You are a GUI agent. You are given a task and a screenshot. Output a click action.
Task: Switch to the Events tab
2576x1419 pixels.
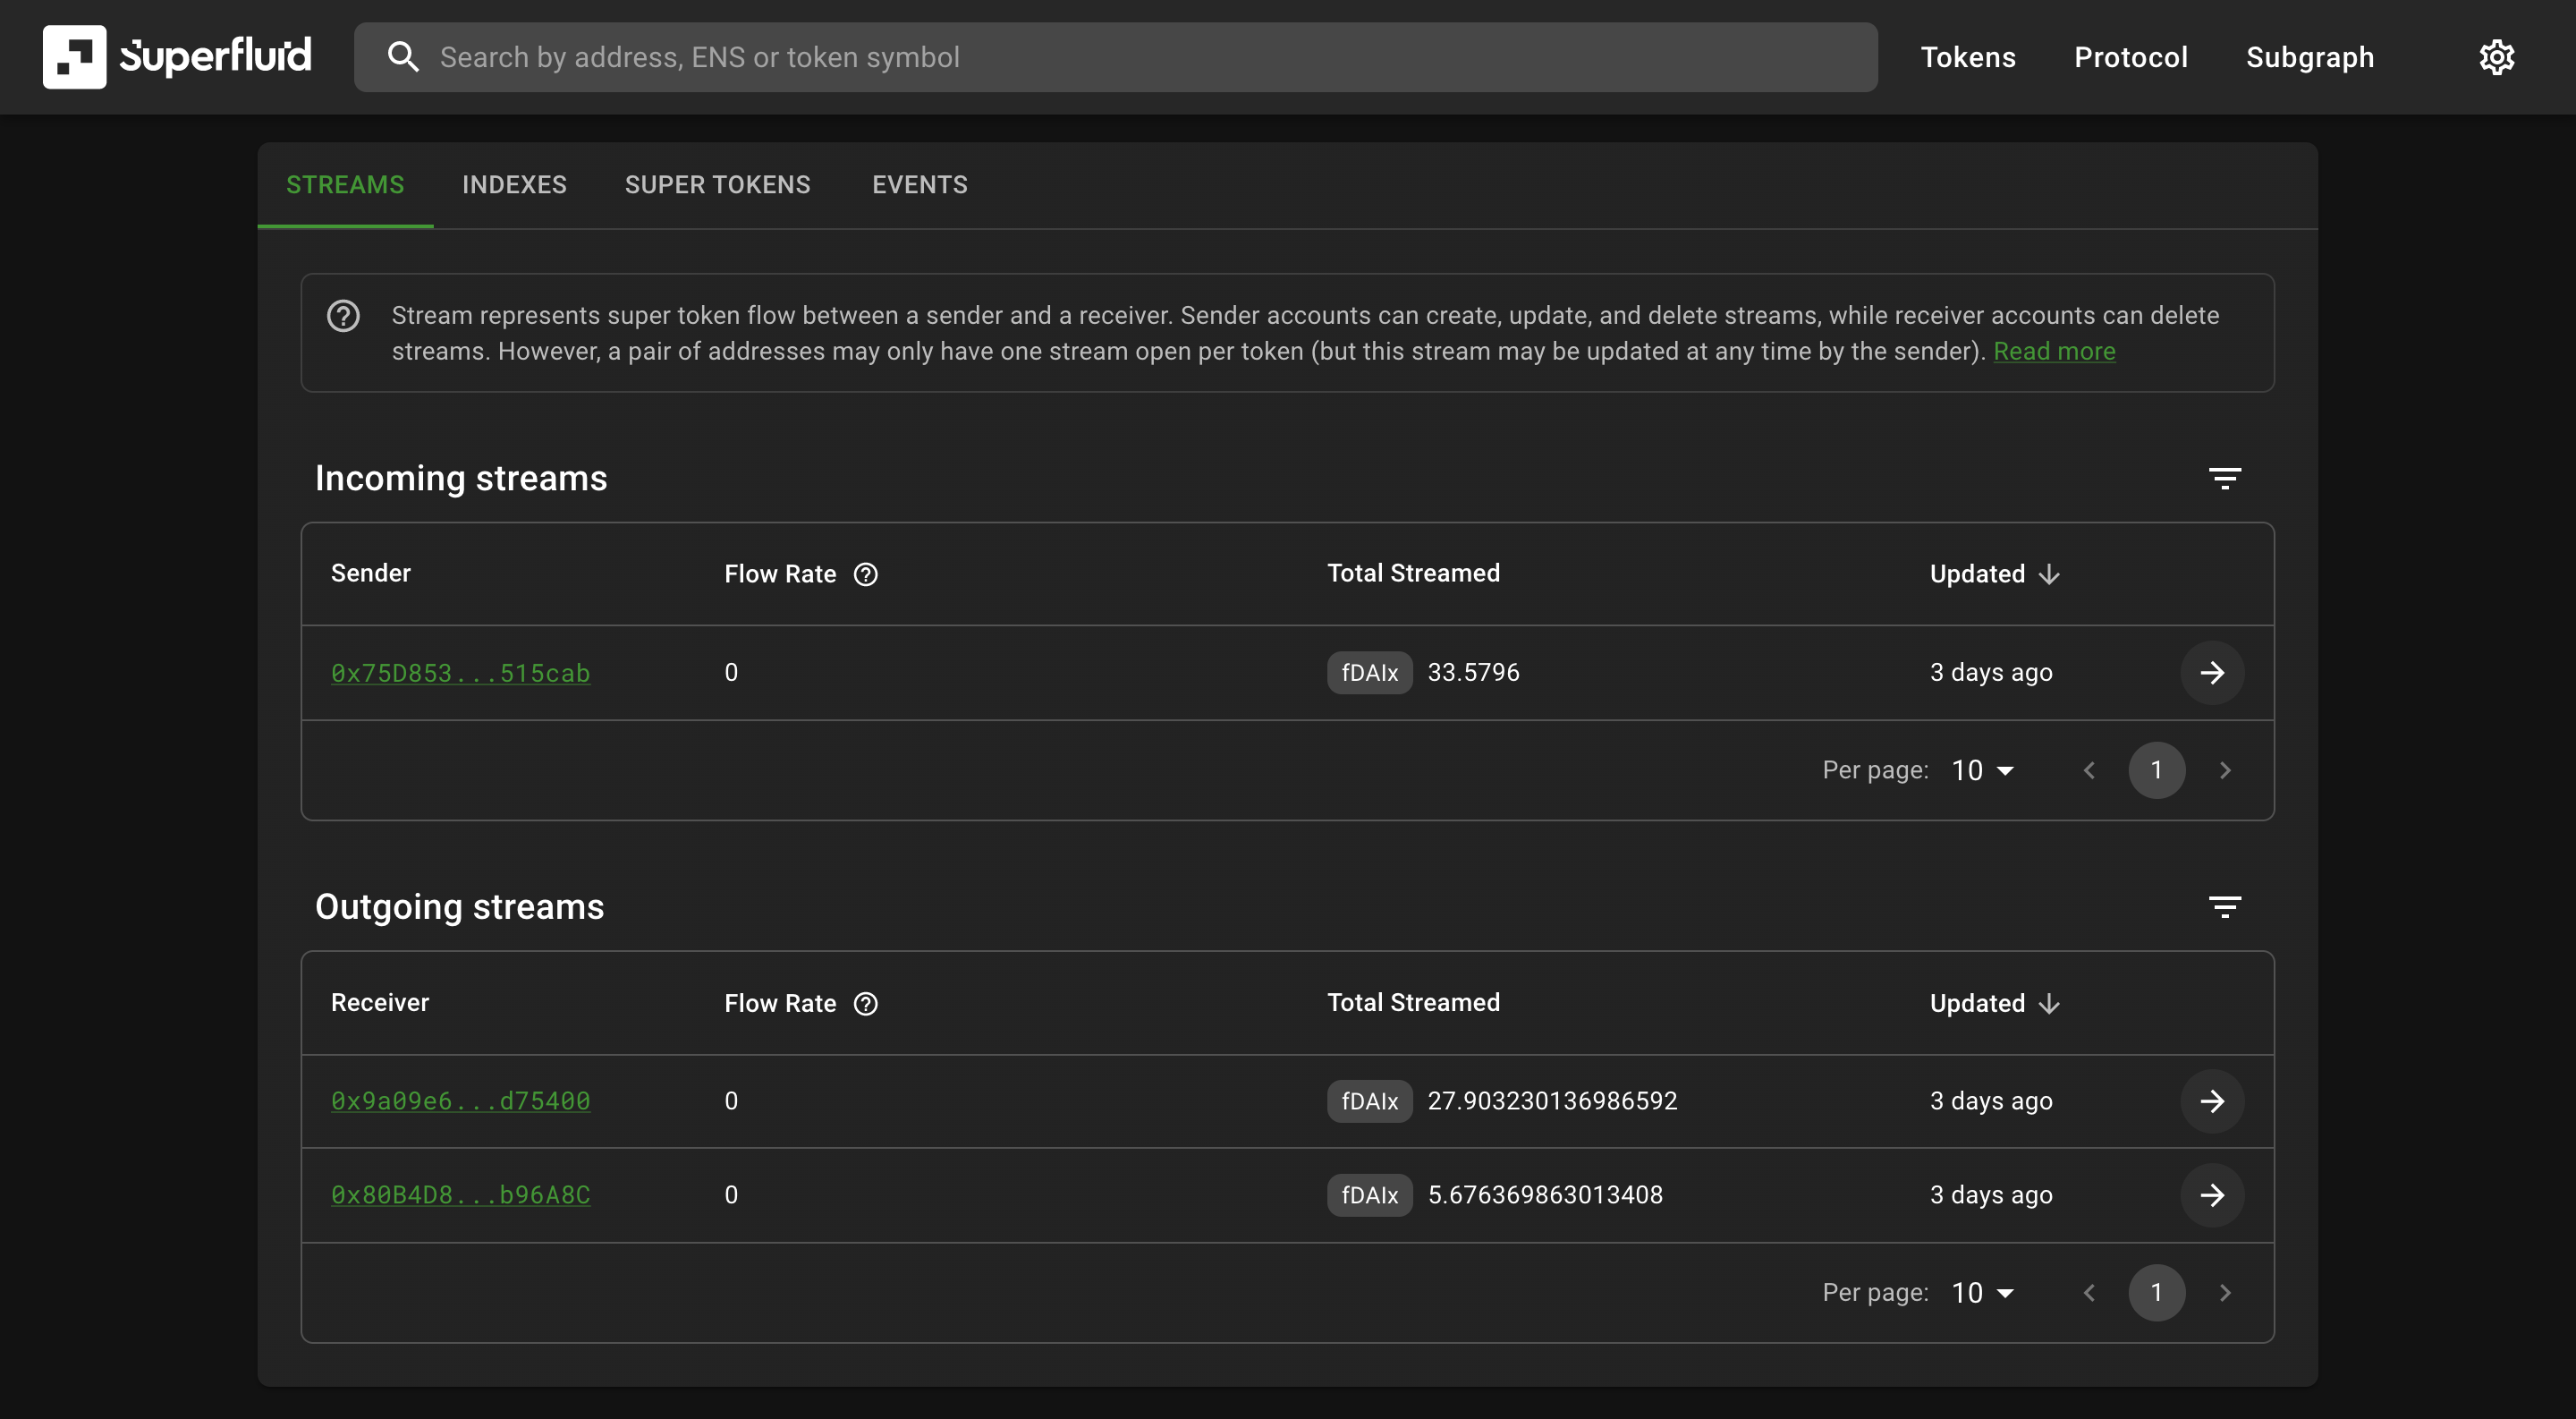click(919, 185)
